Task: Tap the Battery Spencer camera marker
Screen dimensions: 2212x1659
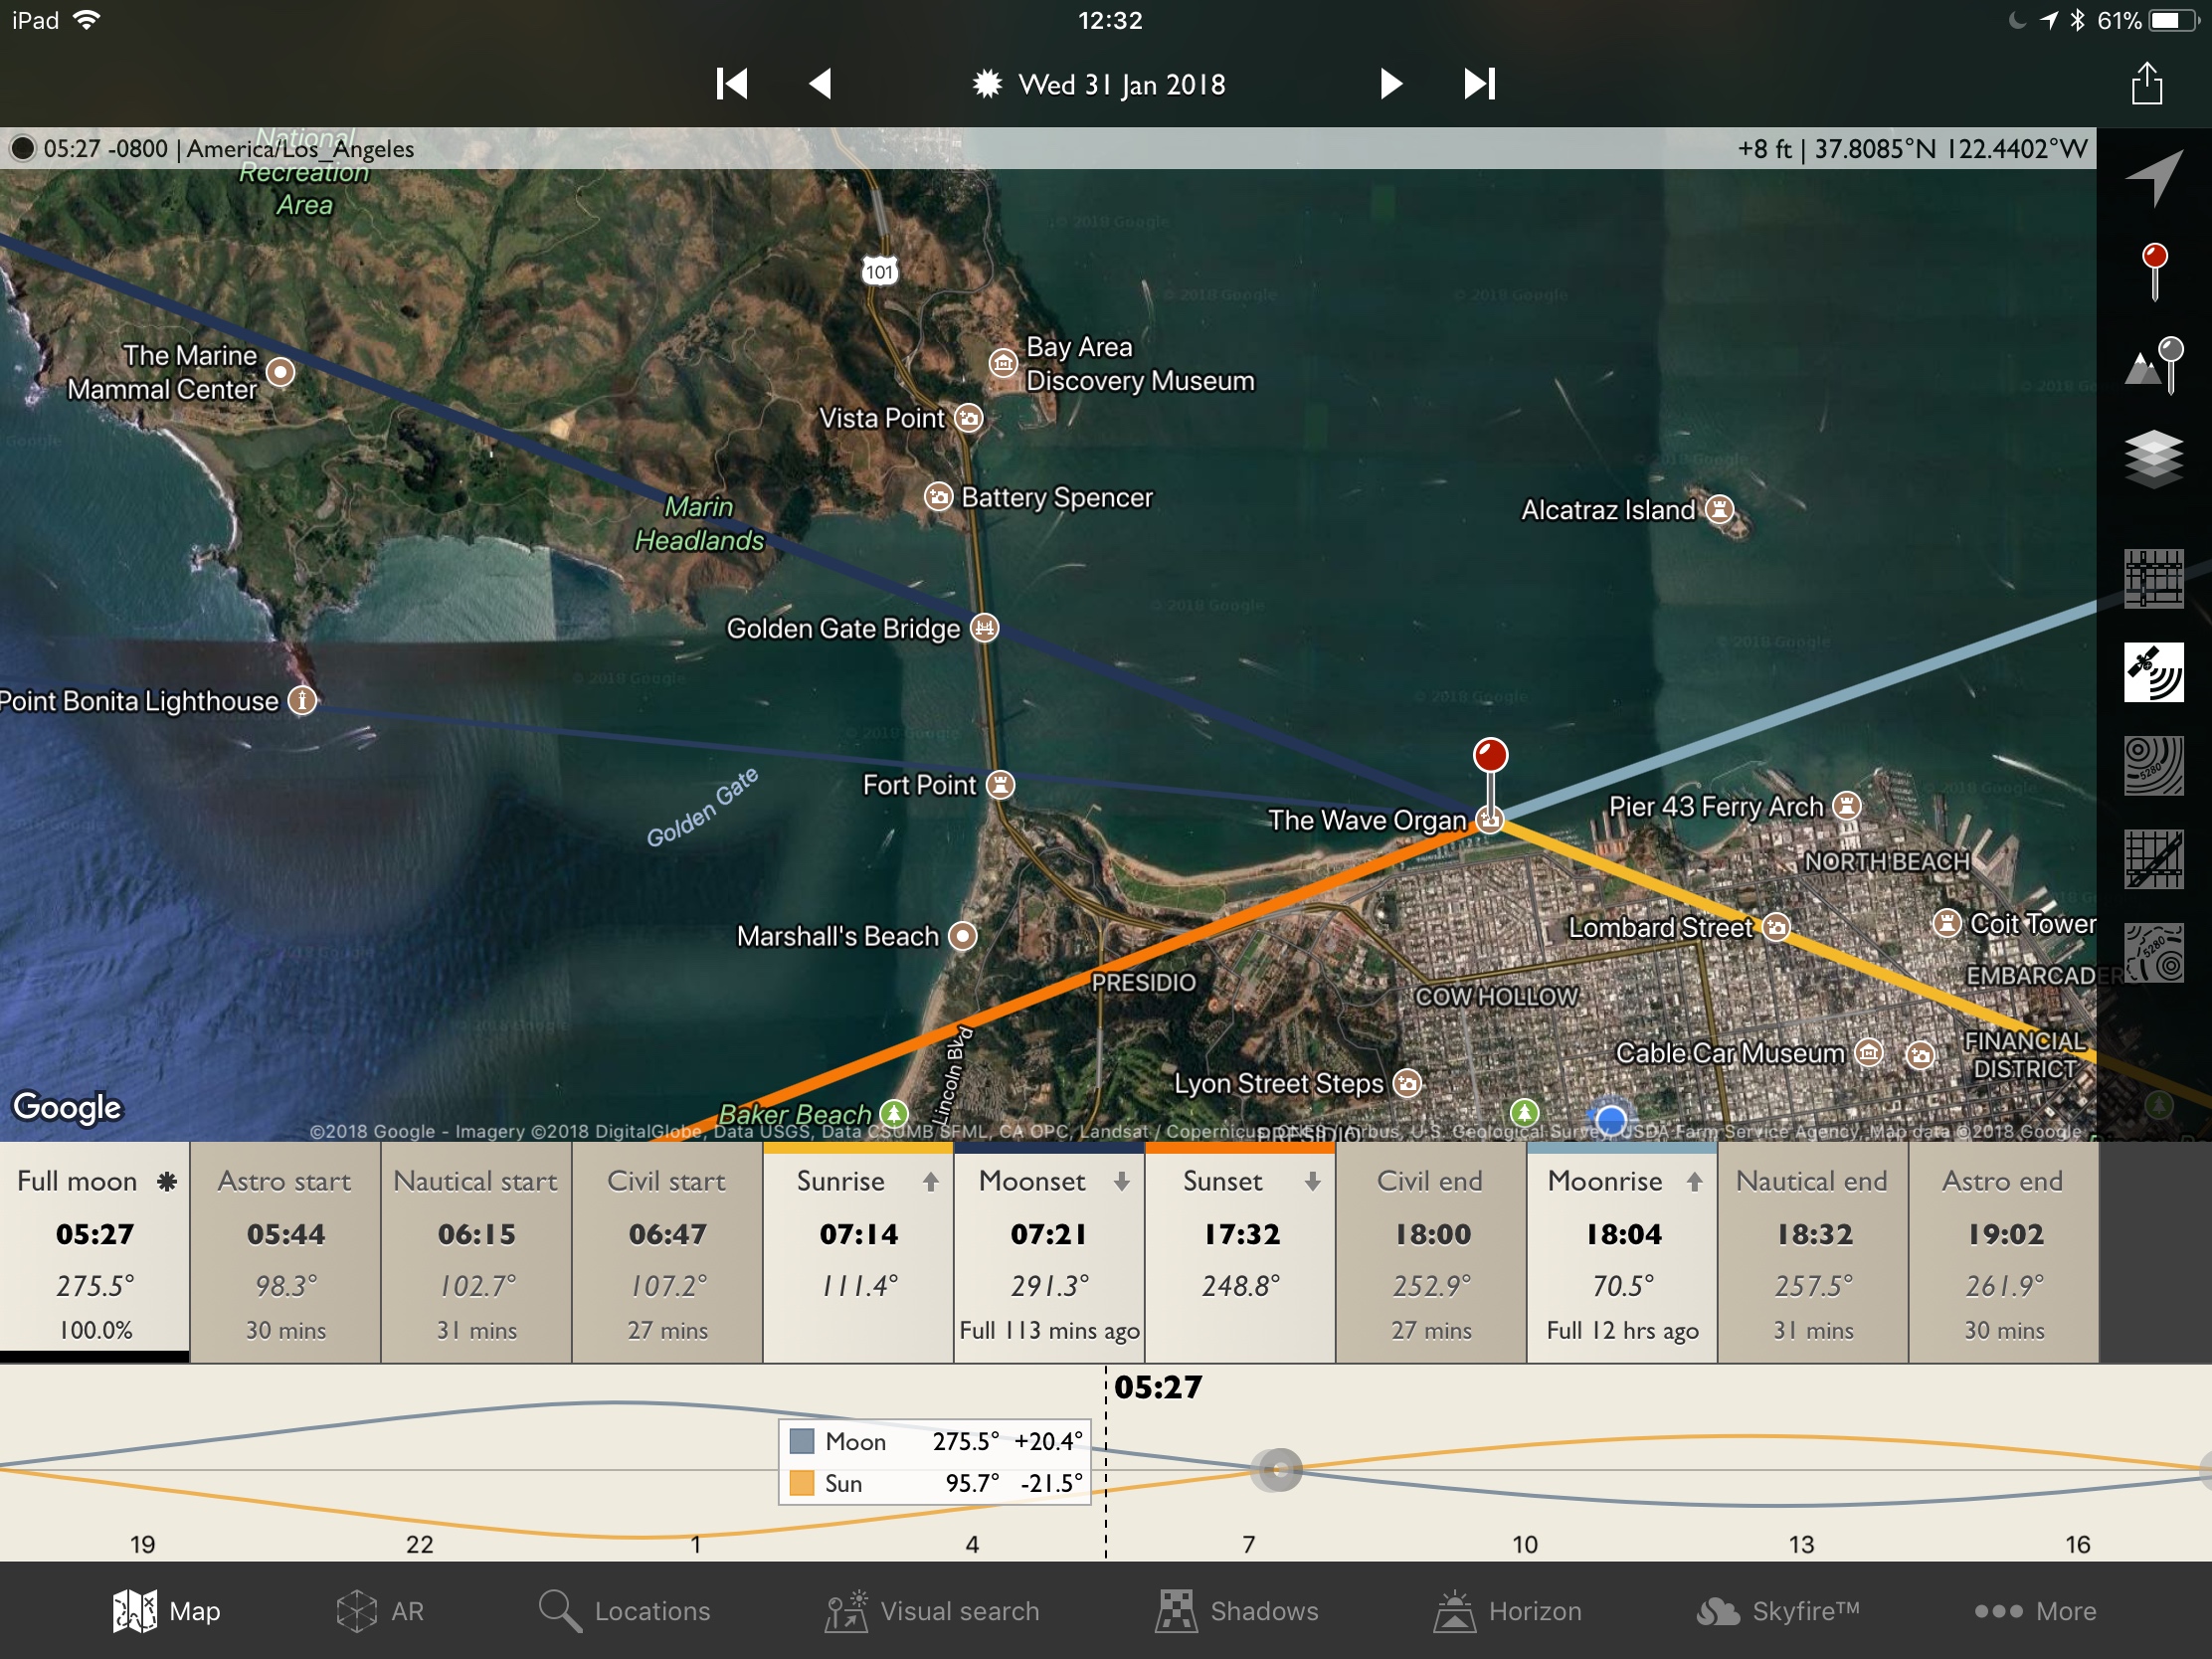Action: click(938, 497)
